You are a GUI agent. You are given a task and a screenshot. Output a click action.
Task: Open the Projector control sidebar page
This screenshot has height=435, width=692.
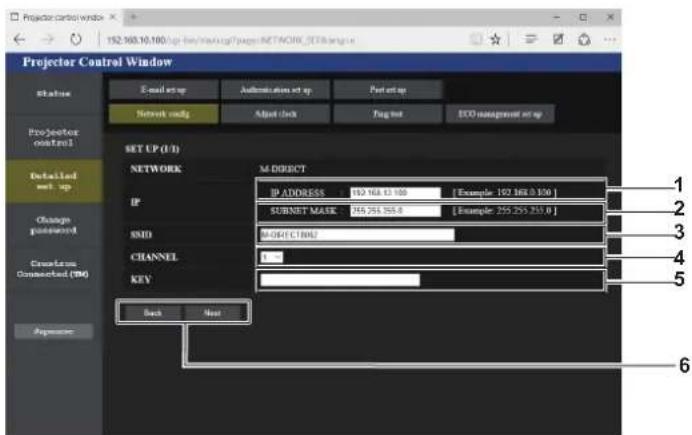pos(54,137)
